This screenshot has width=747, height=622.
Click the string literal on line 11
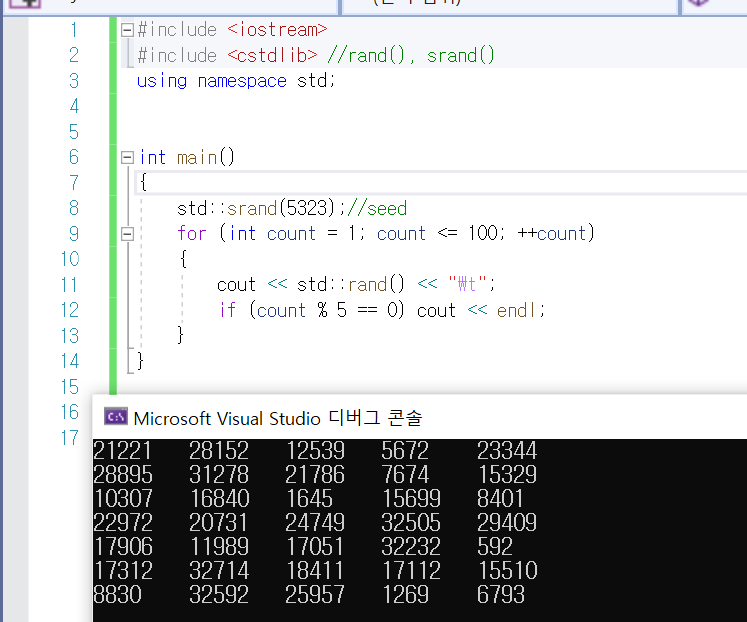click(467, 284)
